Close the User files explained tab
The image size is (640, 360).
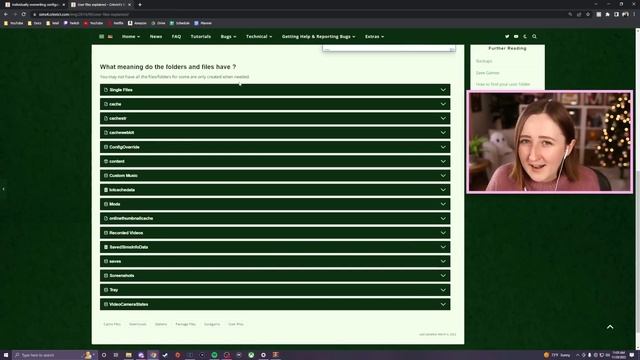129,4
